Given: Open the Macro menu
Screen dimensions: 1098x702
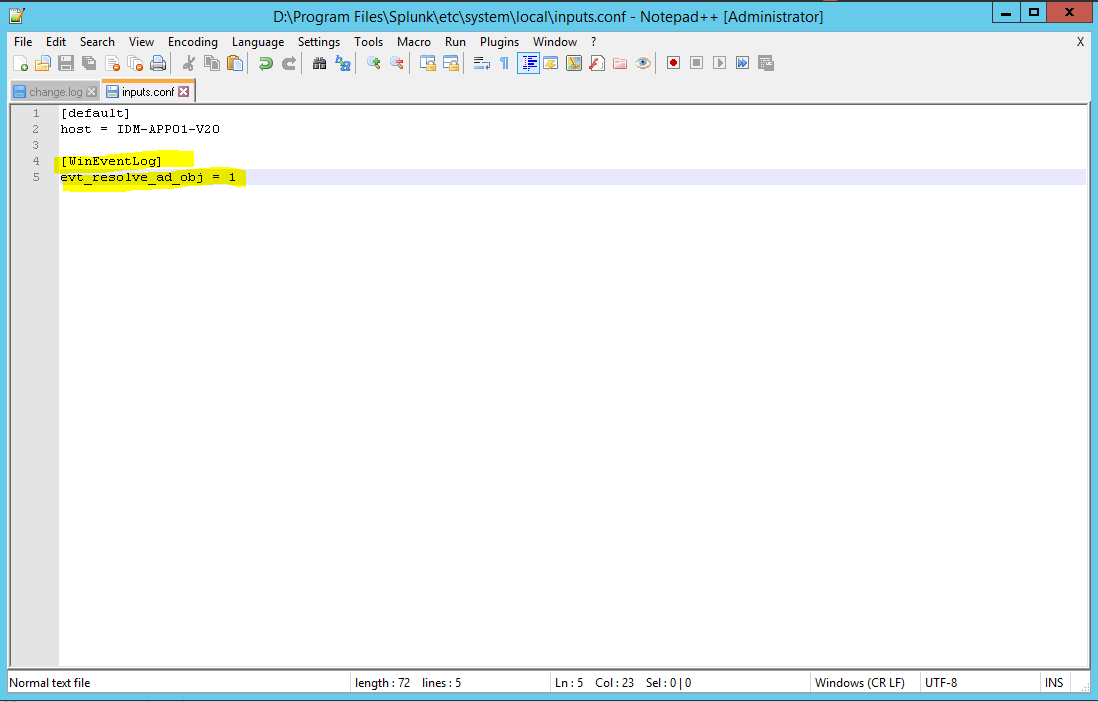Looking at the screenshot, I should (414, 42).
